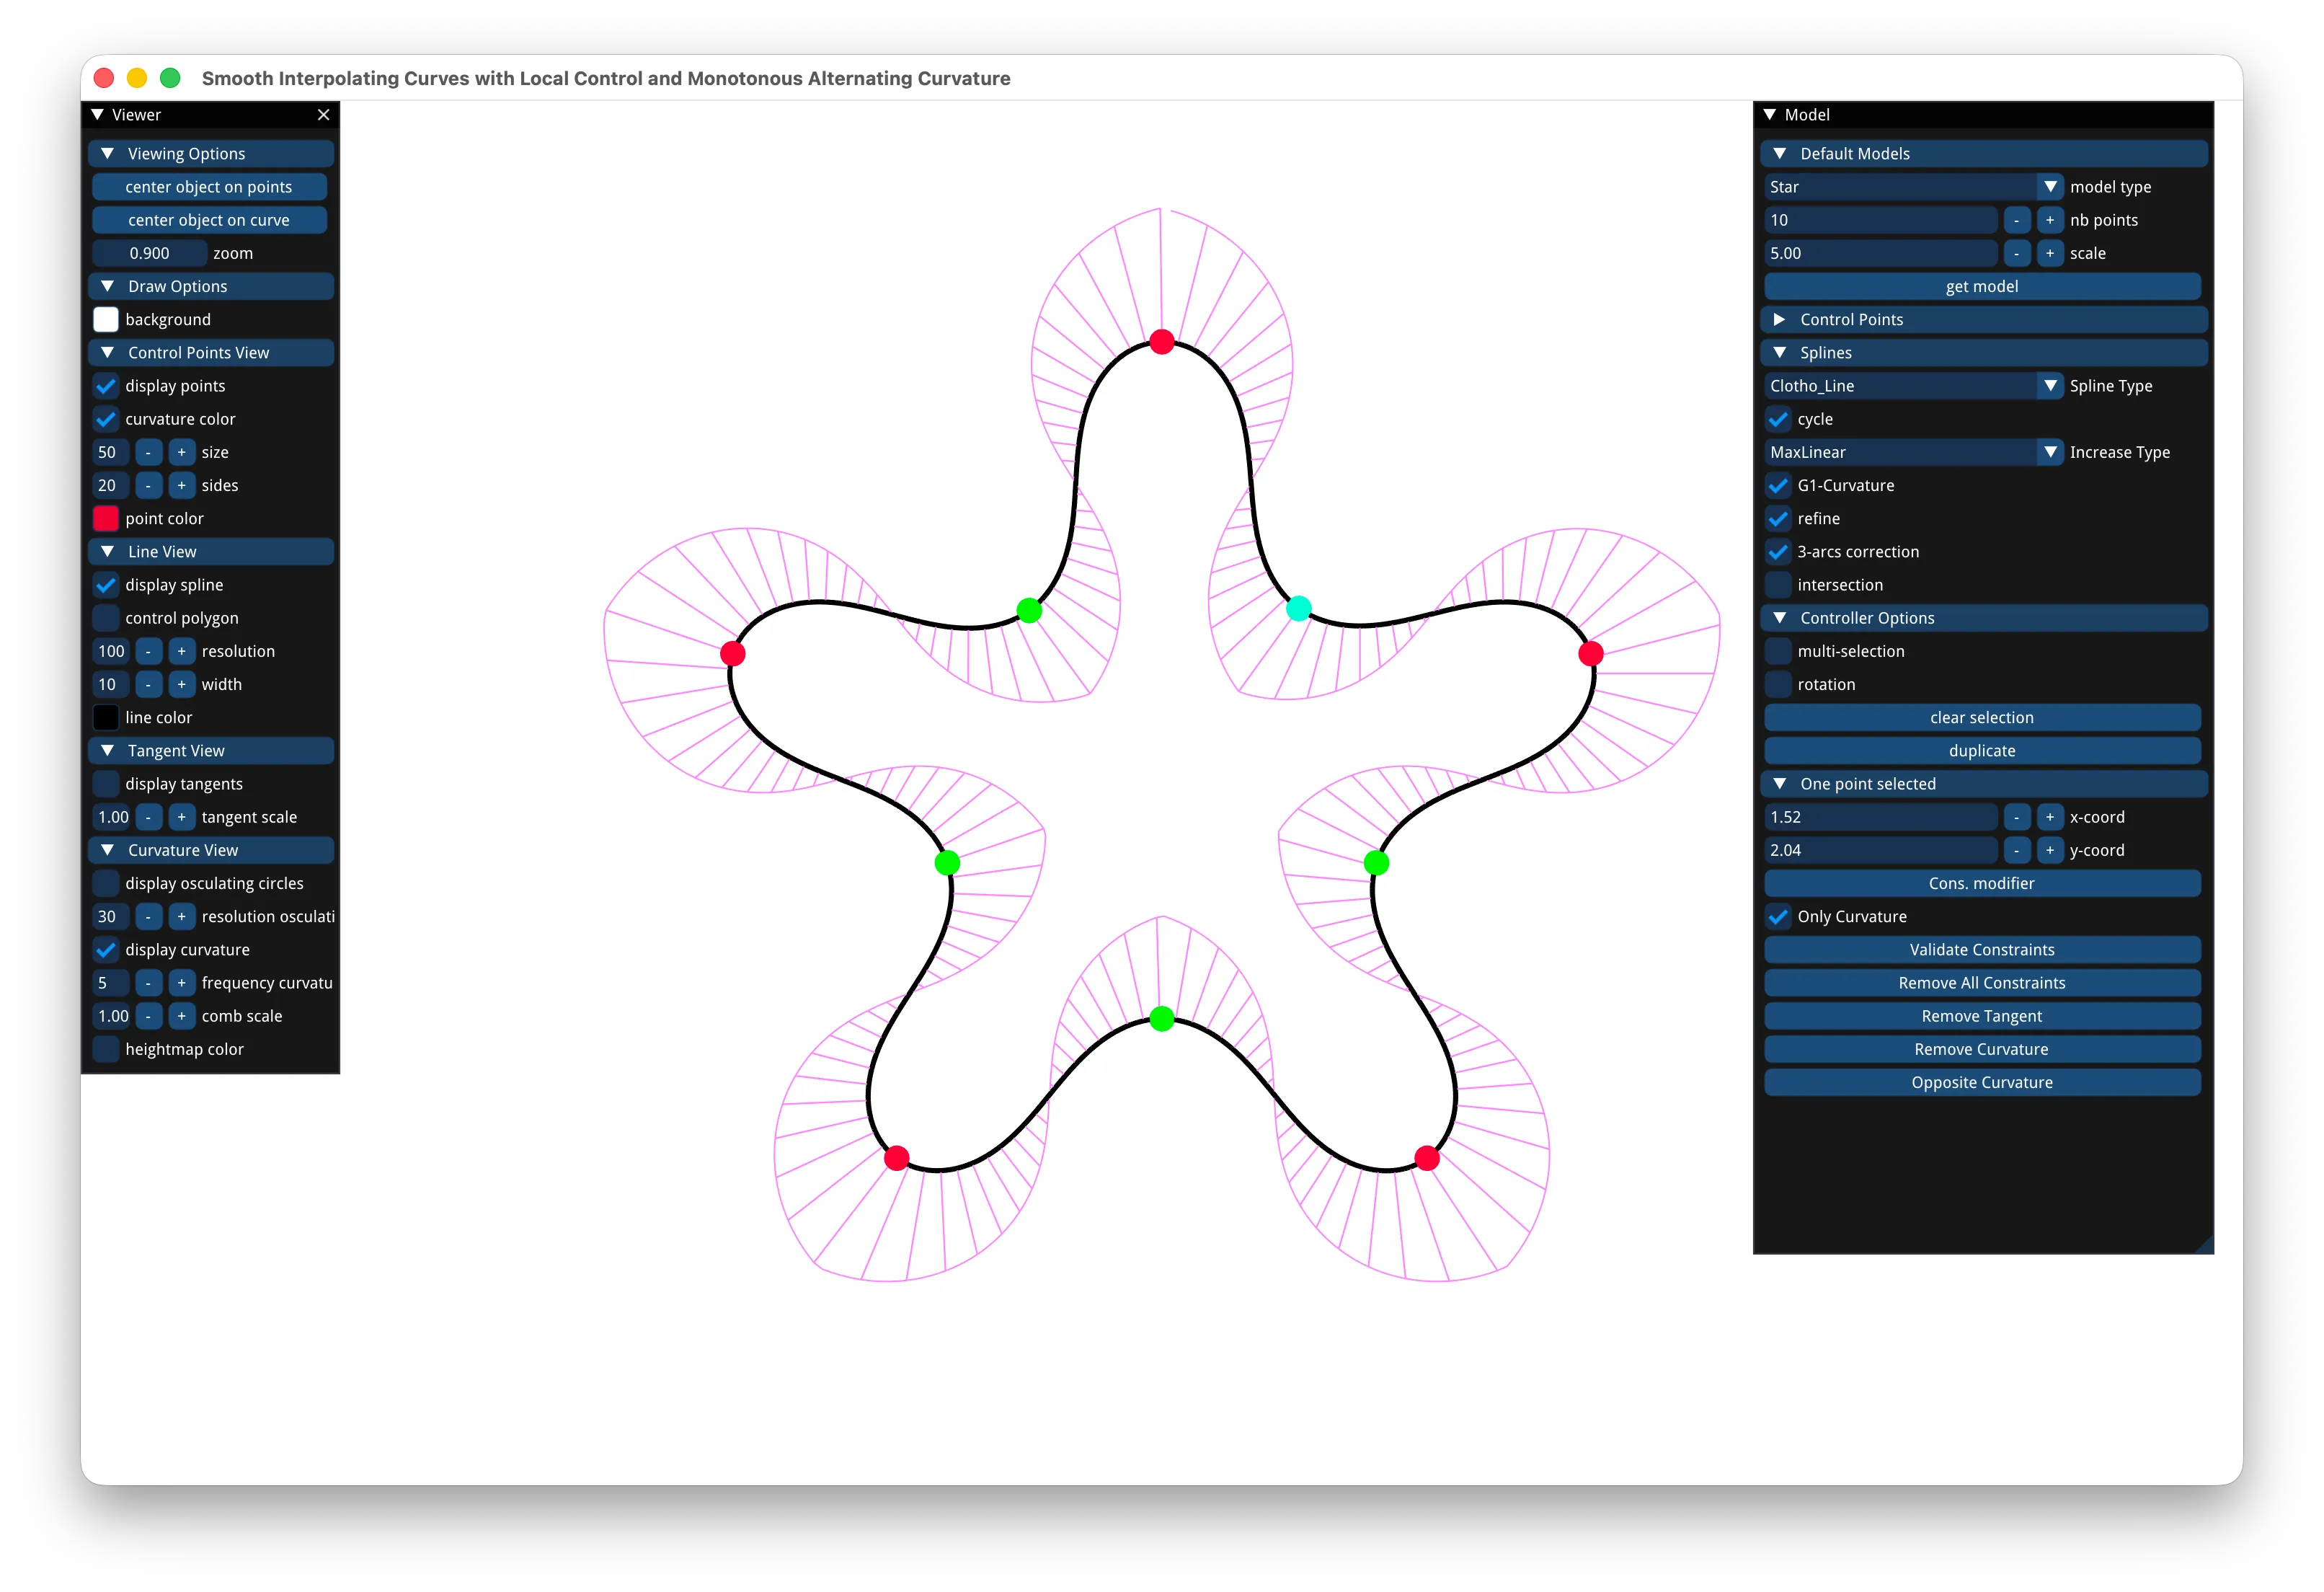The height and width of the screenshot is (1592, 2324).
Task: Toggle the intersection checkbox
Action: pos(1778,585)
